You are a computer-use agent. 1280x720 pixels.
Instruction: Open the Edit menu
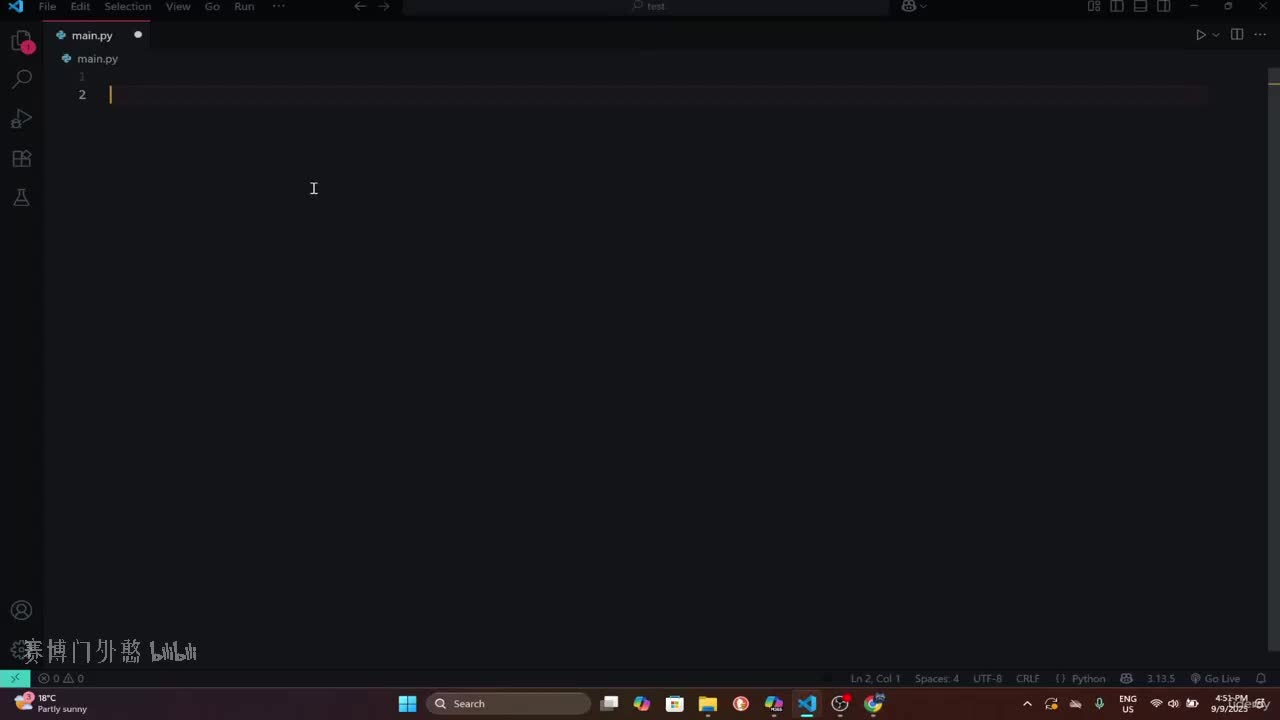coord(80,6)
